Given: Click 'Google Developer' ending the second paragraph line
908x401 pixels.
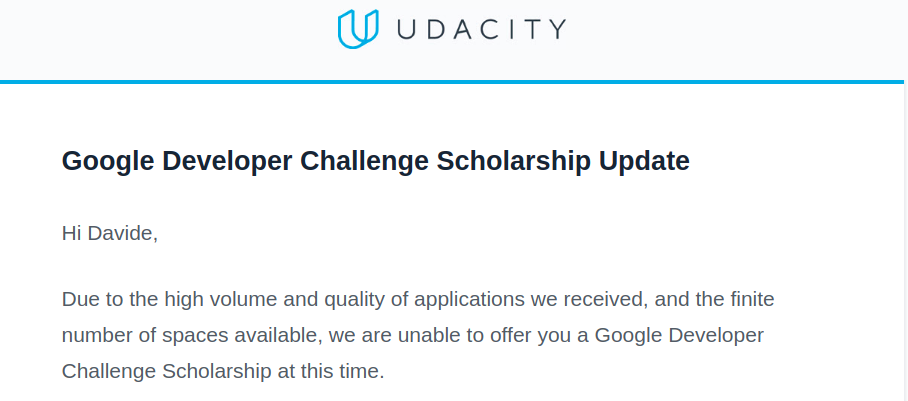Looking at the screenshot, I should click(679, 334).
